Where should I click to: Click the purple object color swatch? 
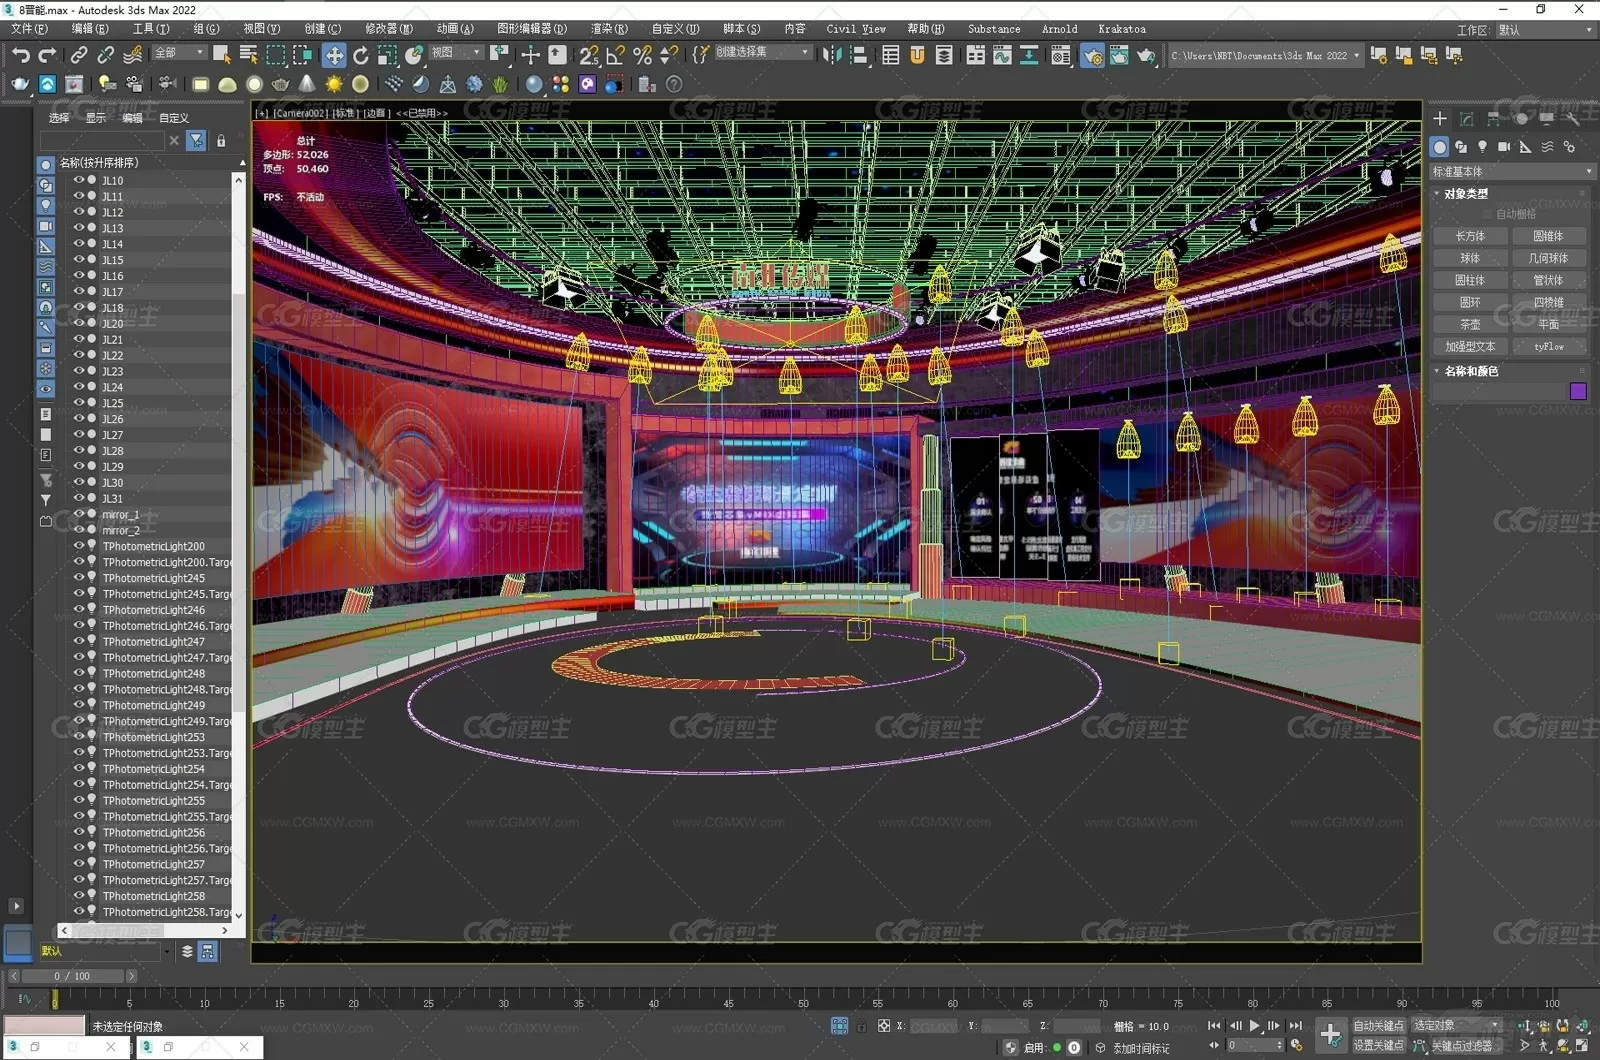click(1578, 391)
